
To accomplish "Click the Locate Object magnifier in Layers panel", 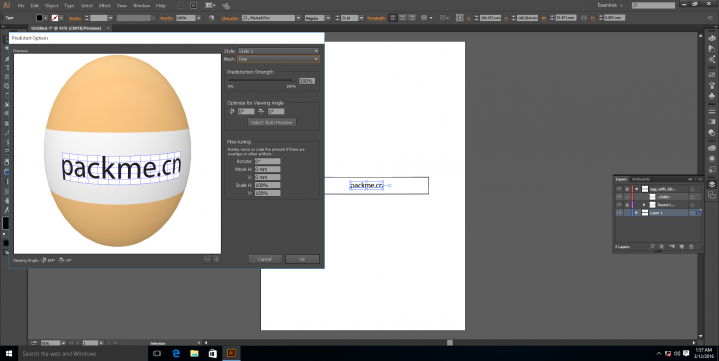I will tap(652, 247).
